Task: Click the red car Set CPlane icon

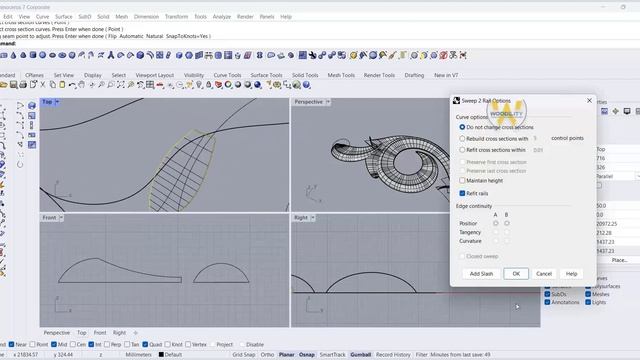Action: (160, 85)
